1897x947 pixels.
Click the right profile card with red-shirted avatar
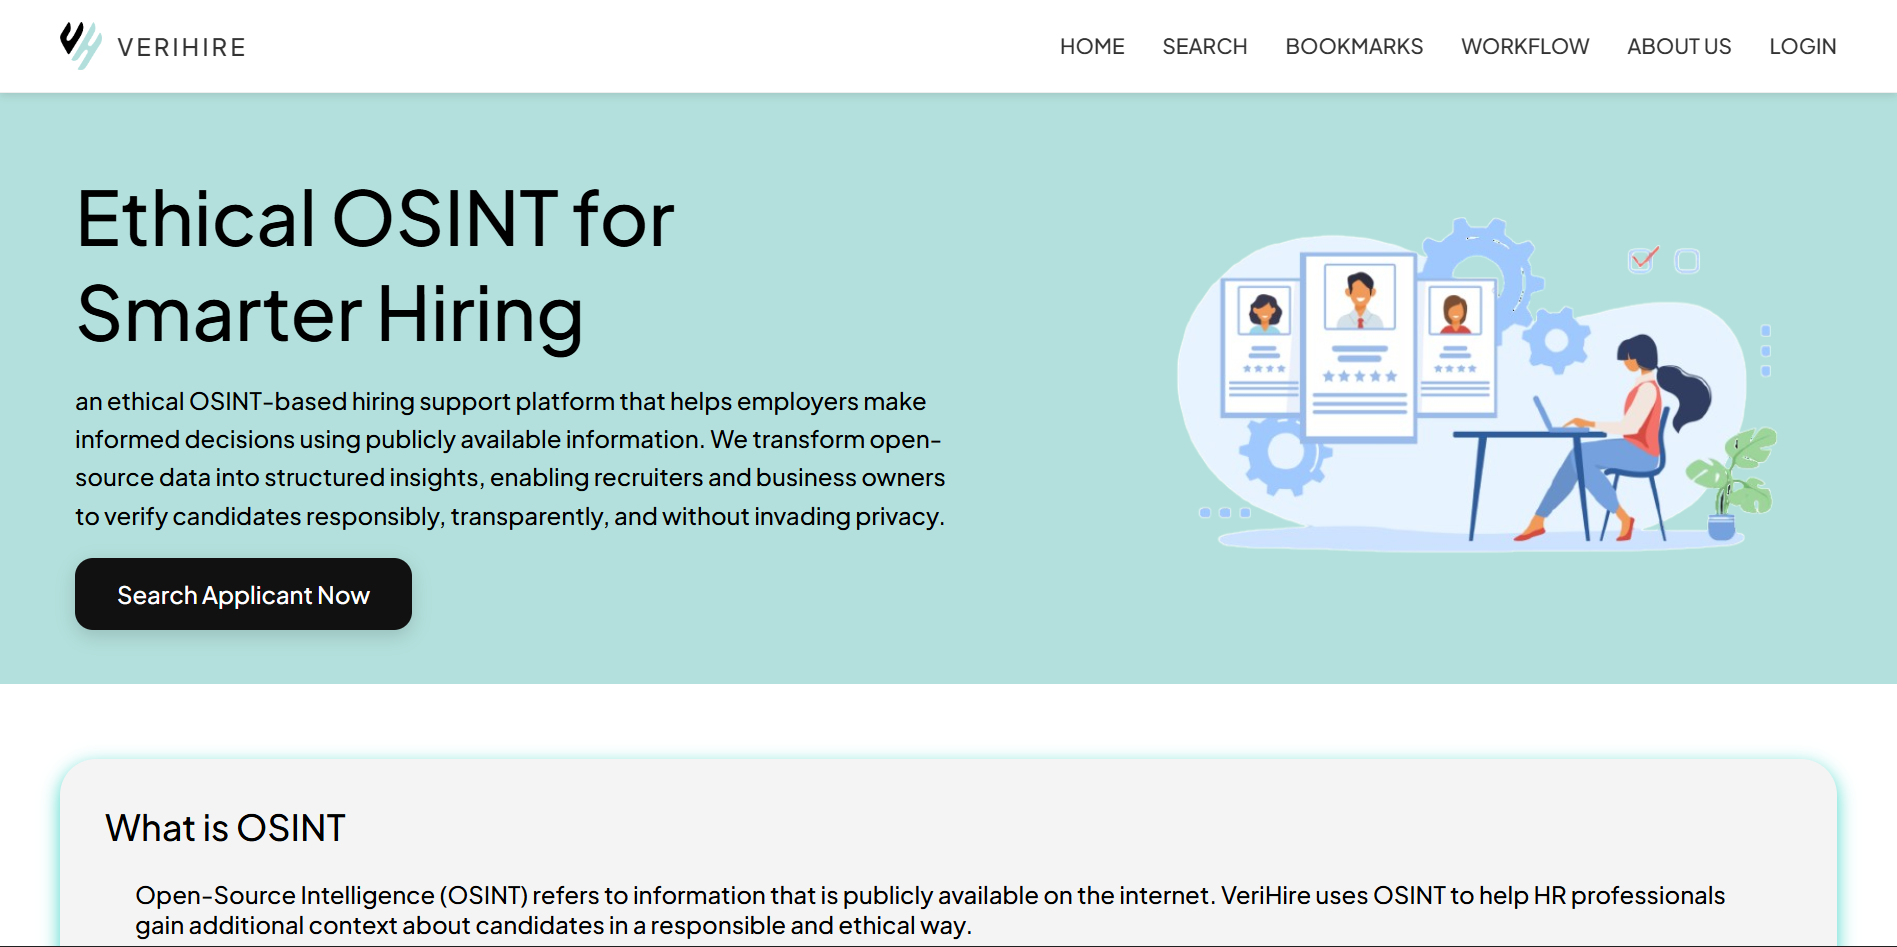click(1456, 345)
